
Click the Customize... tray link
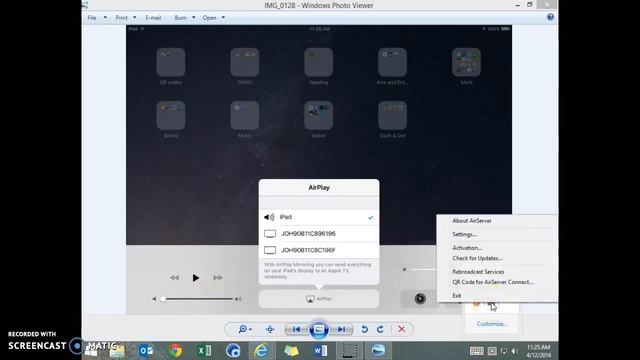tap(492, 324)
